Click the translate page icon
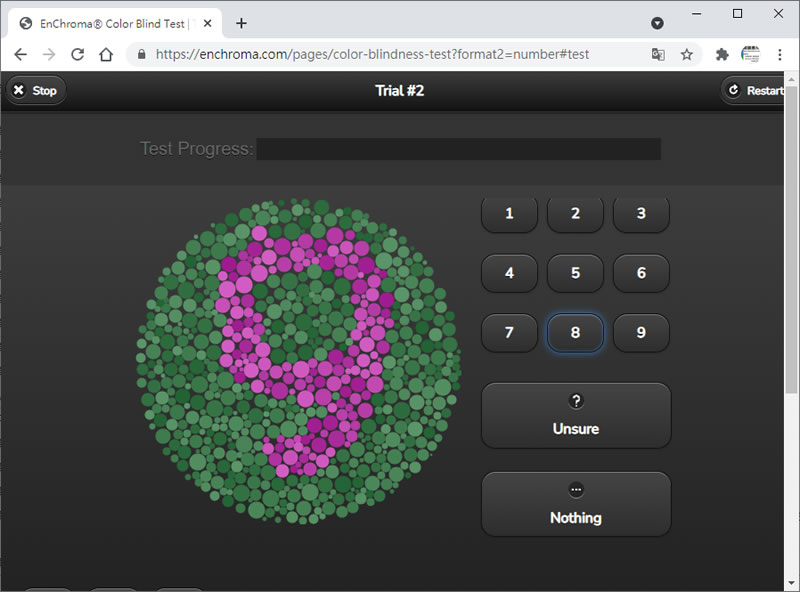The image size is (800, 592). pos(658,55)
